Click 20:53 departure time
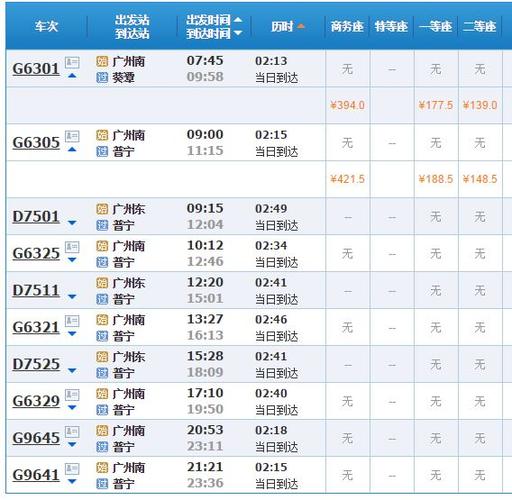The height and width of the screenshot is (500, 512). coord(205,430)
